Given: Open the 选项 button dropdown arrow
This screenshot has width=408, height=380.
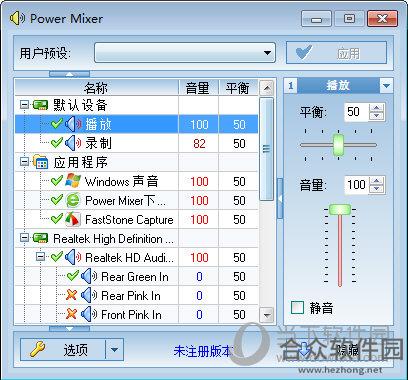Looking at the screenshot, I should click(x=114, y=350).
